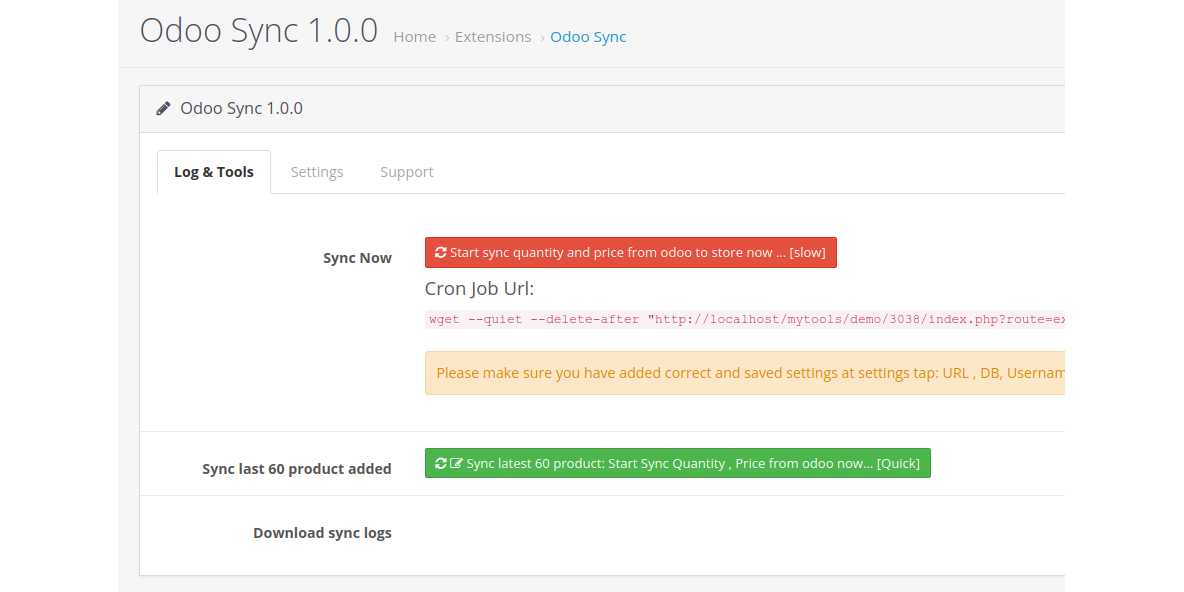1184x592 pixels.
Task: Switch to the Settings tab
Action: tap(317, 171)
